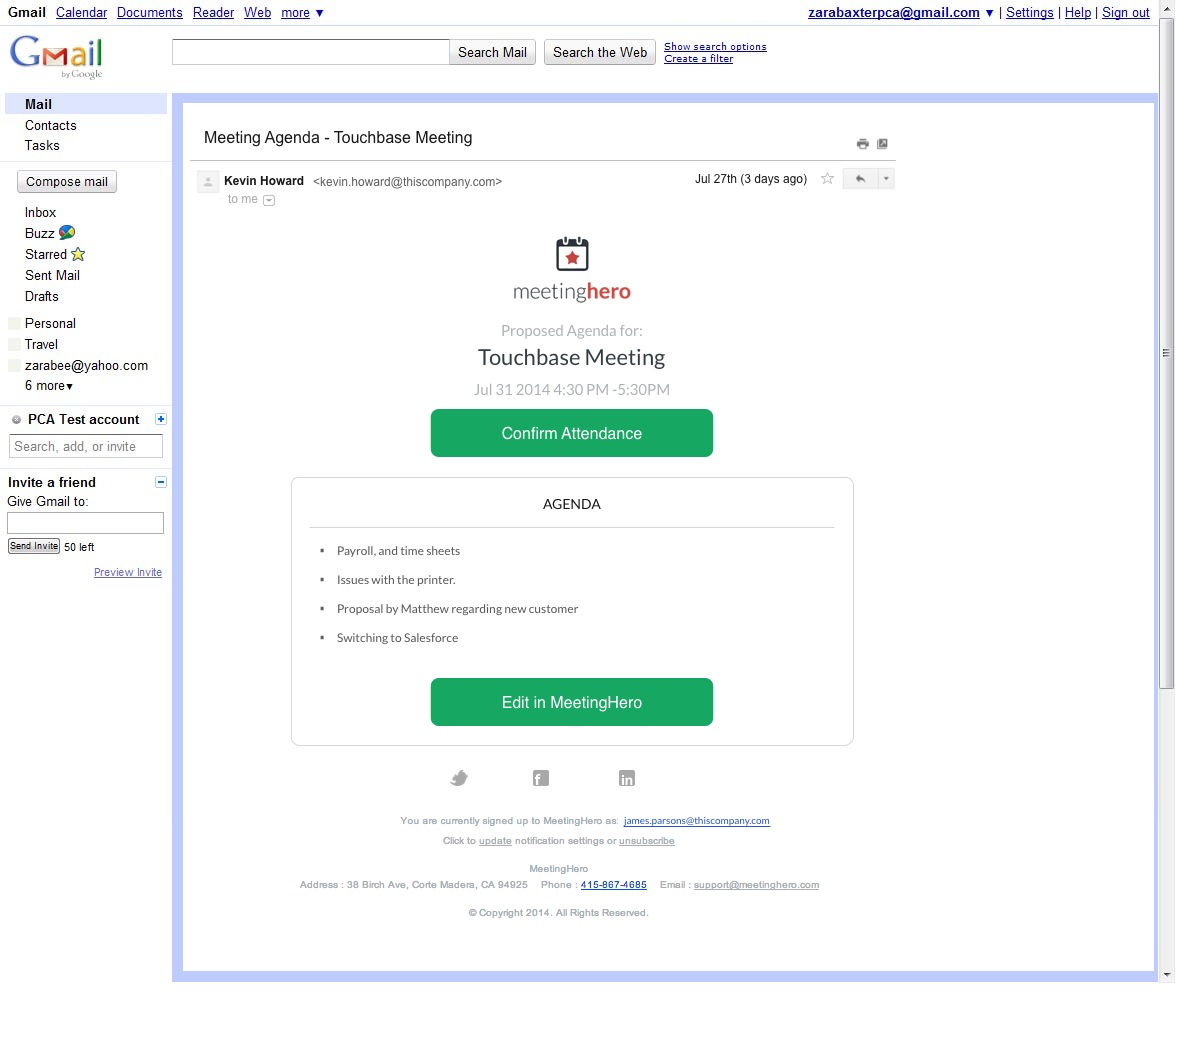The width and height of the screenshot is (1200, 1050).
Task: Click the Edit in MeetingHero button
Action: point(572,702)
